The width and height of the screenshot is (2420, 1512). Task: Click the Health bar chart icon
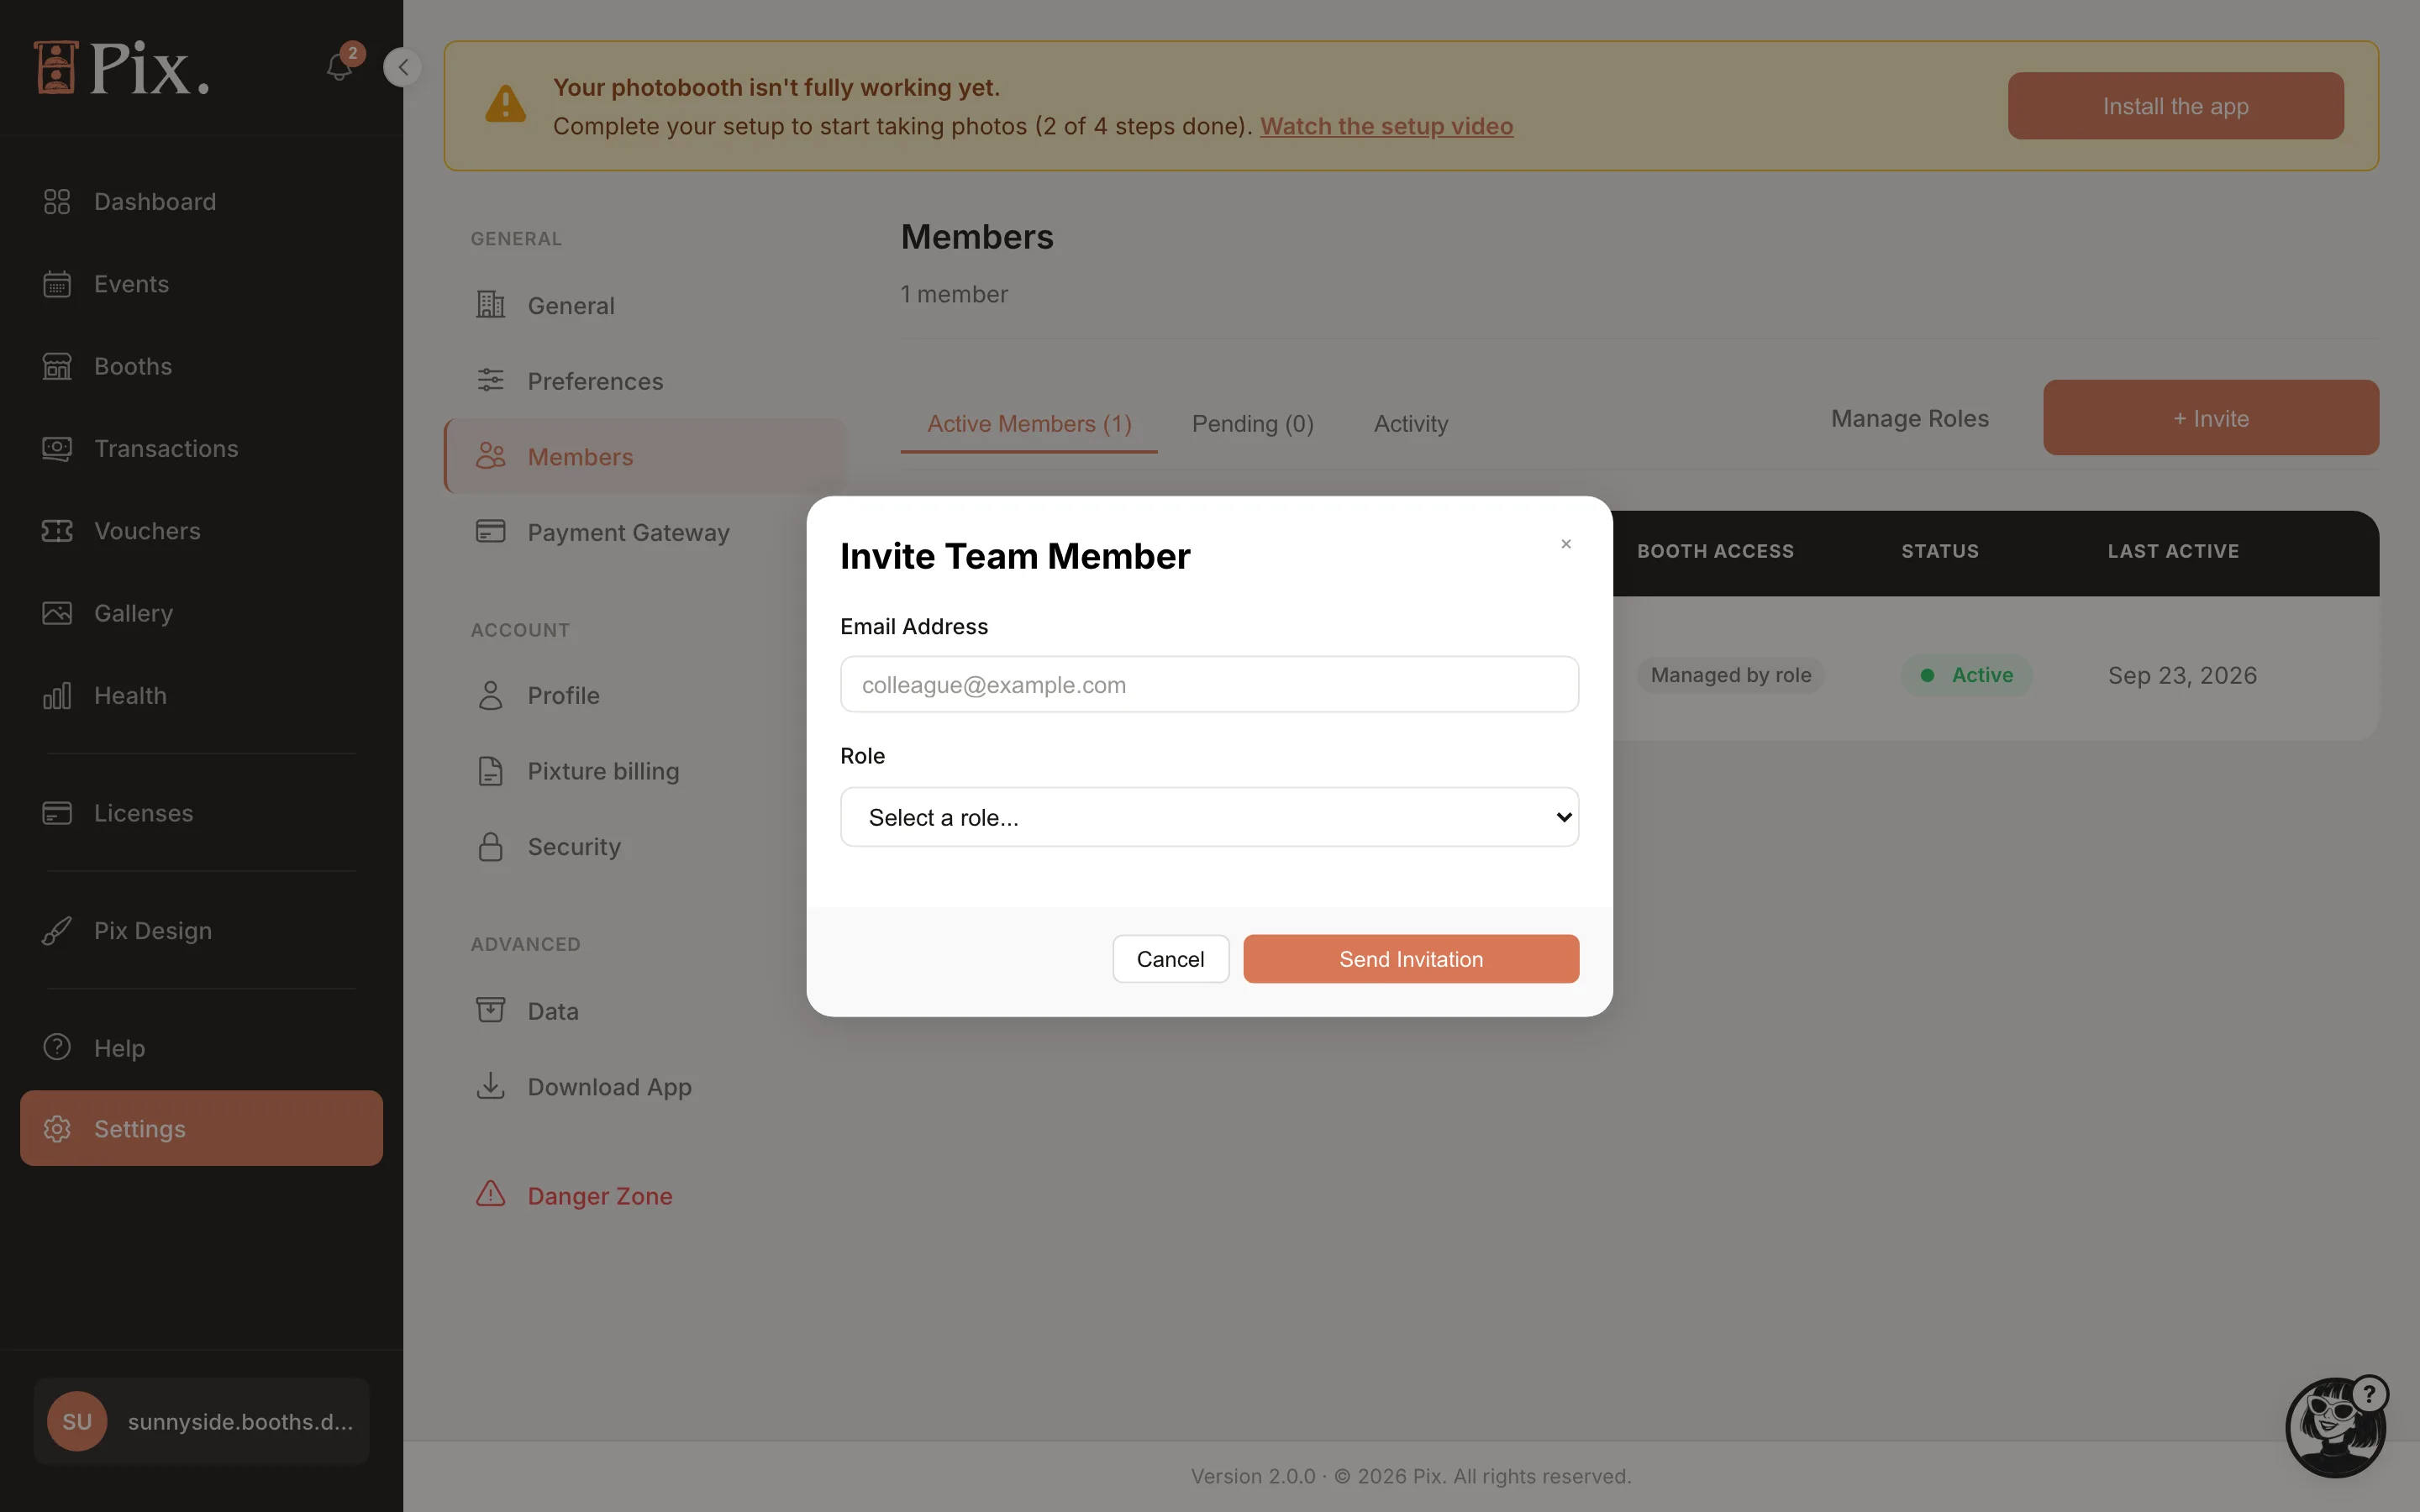click(57, 696)
